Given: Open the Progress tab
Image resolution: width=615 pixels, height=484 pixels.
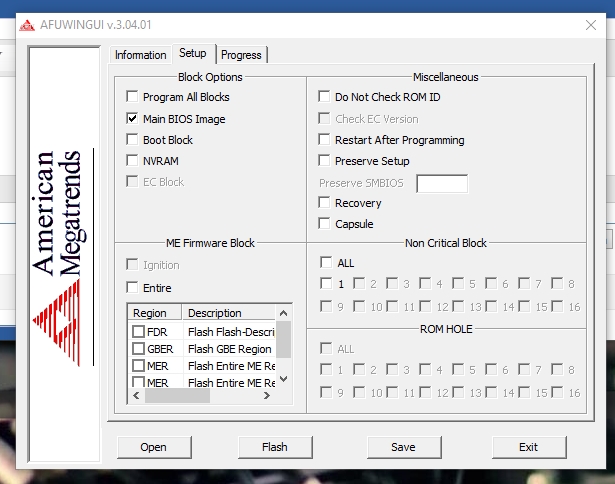Looking at the screenshot, I should (241, 55).
